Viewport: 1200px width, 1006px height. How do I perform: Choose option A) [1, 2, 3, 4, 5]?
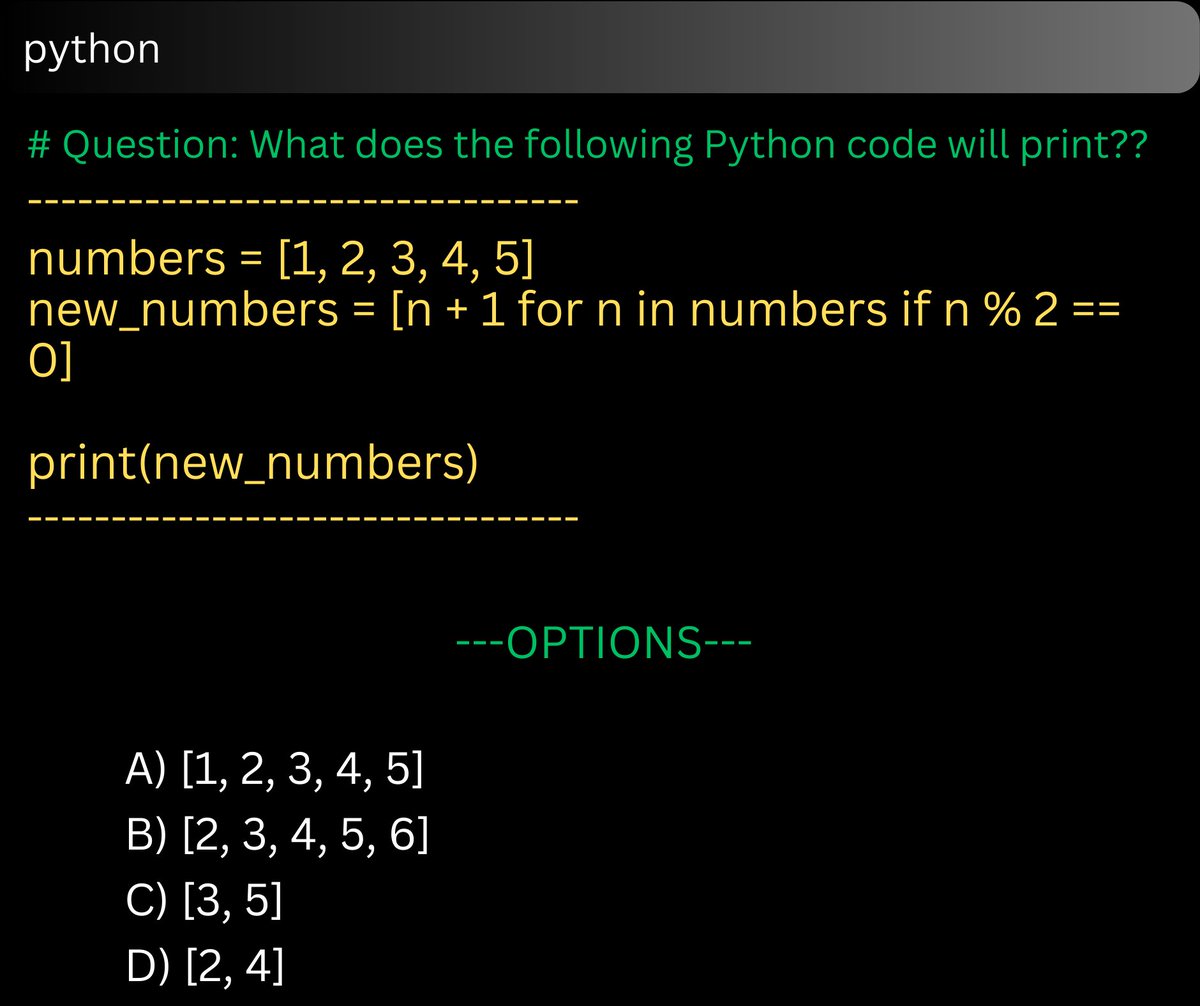pyautogui.click(x=275, y=771)
